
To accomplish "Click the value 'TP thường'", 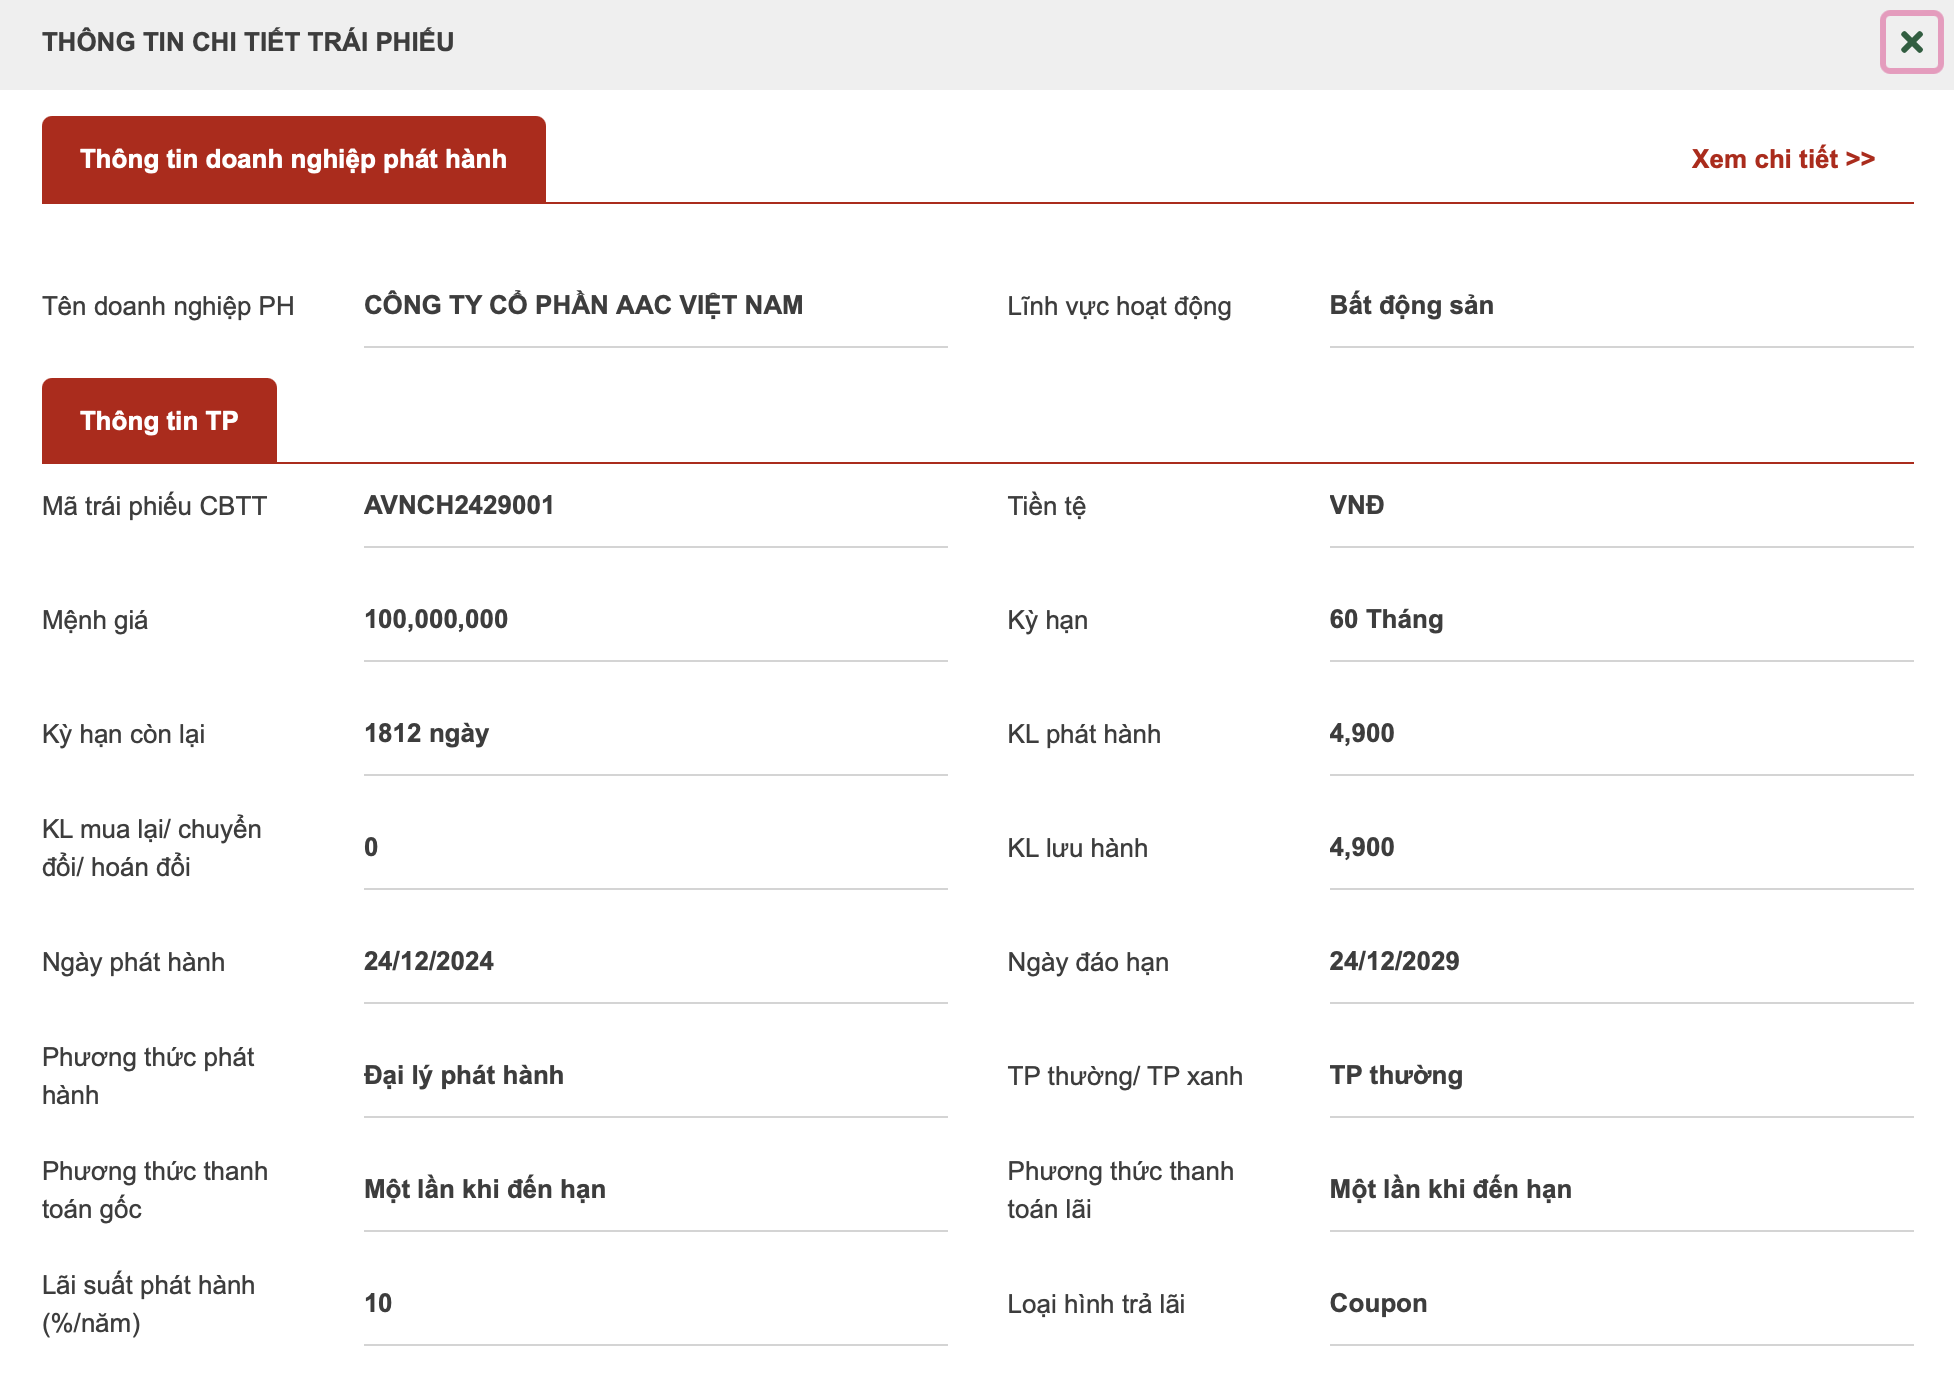I will (x=1396, y=1075).
